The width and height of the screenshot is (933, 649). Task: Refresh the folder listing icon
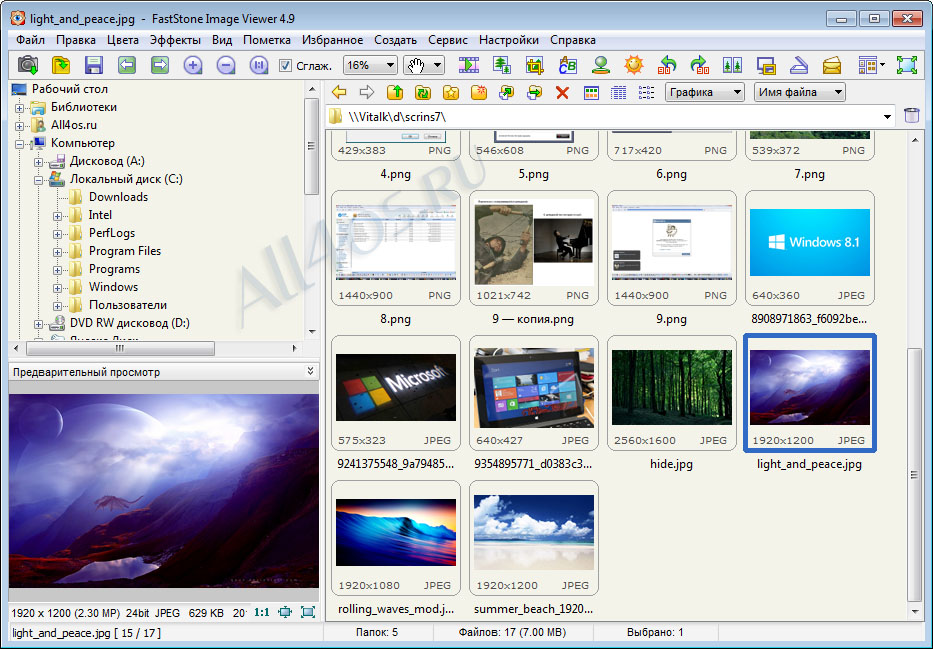tap(422, 92)
